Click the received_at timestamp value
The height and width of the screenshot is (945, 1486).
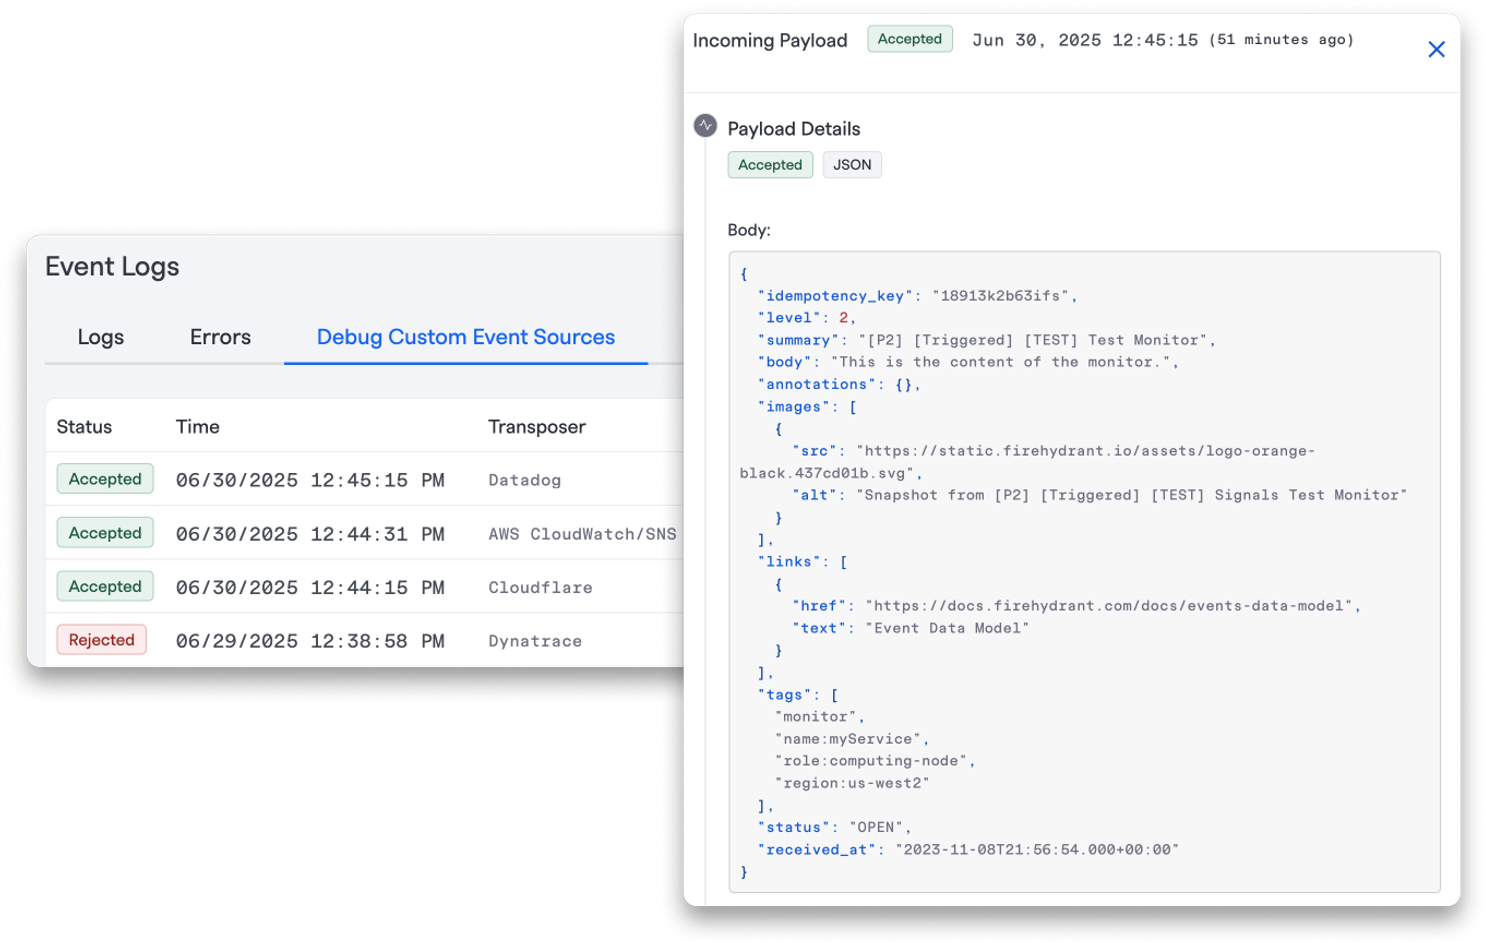tap(1037, 850)
